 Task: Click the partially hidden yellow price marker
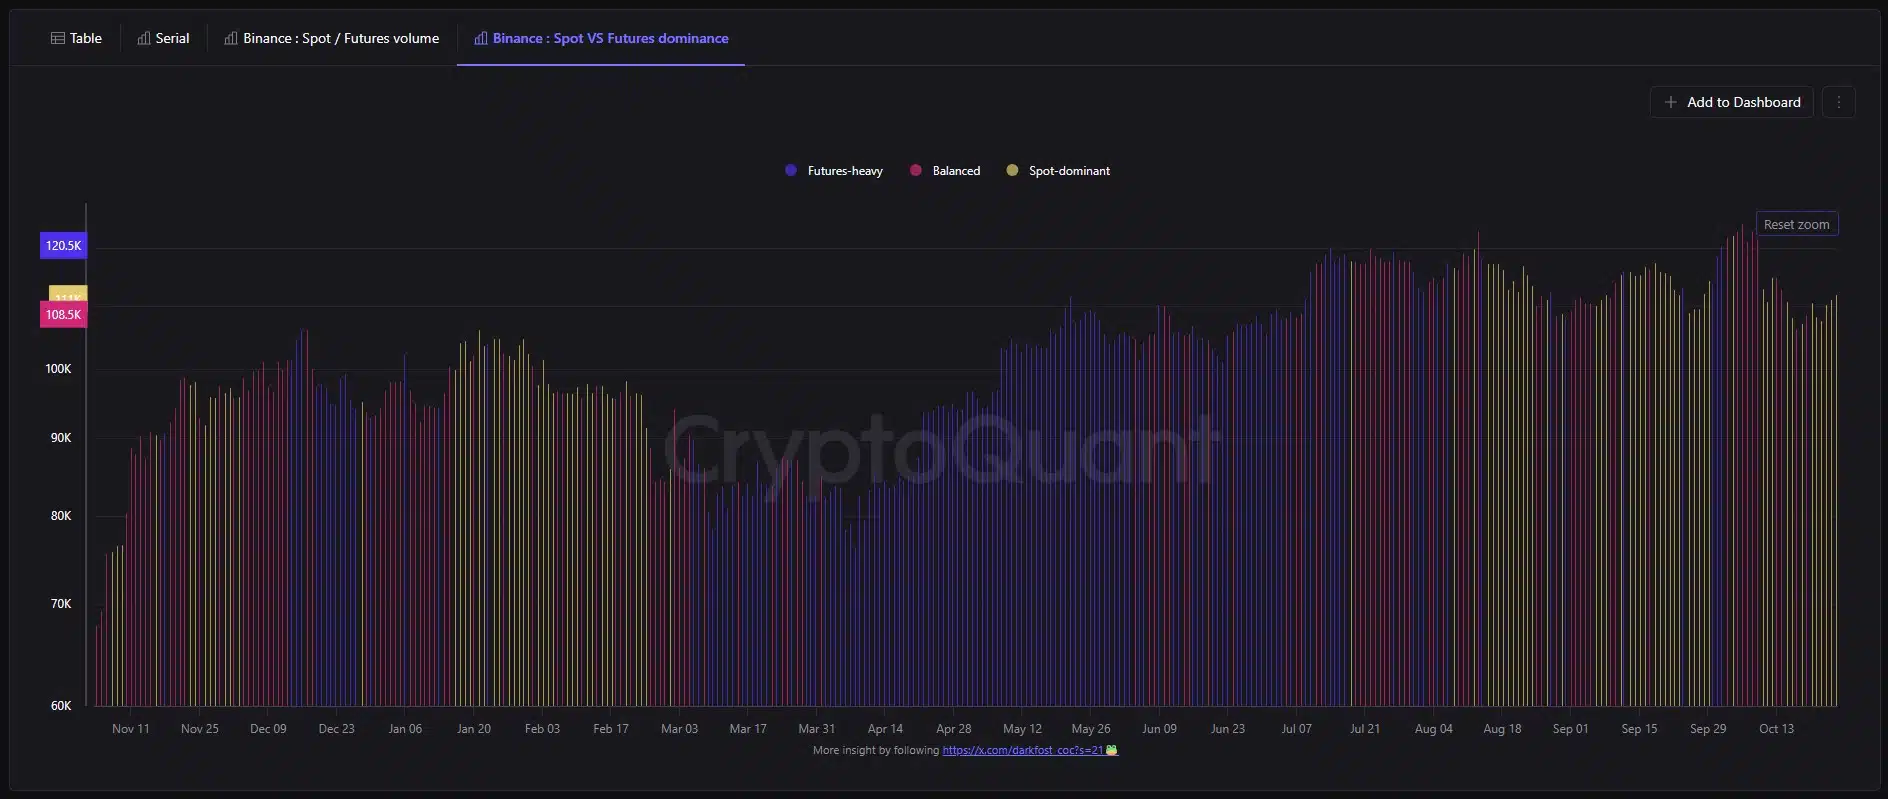(68, 294)
